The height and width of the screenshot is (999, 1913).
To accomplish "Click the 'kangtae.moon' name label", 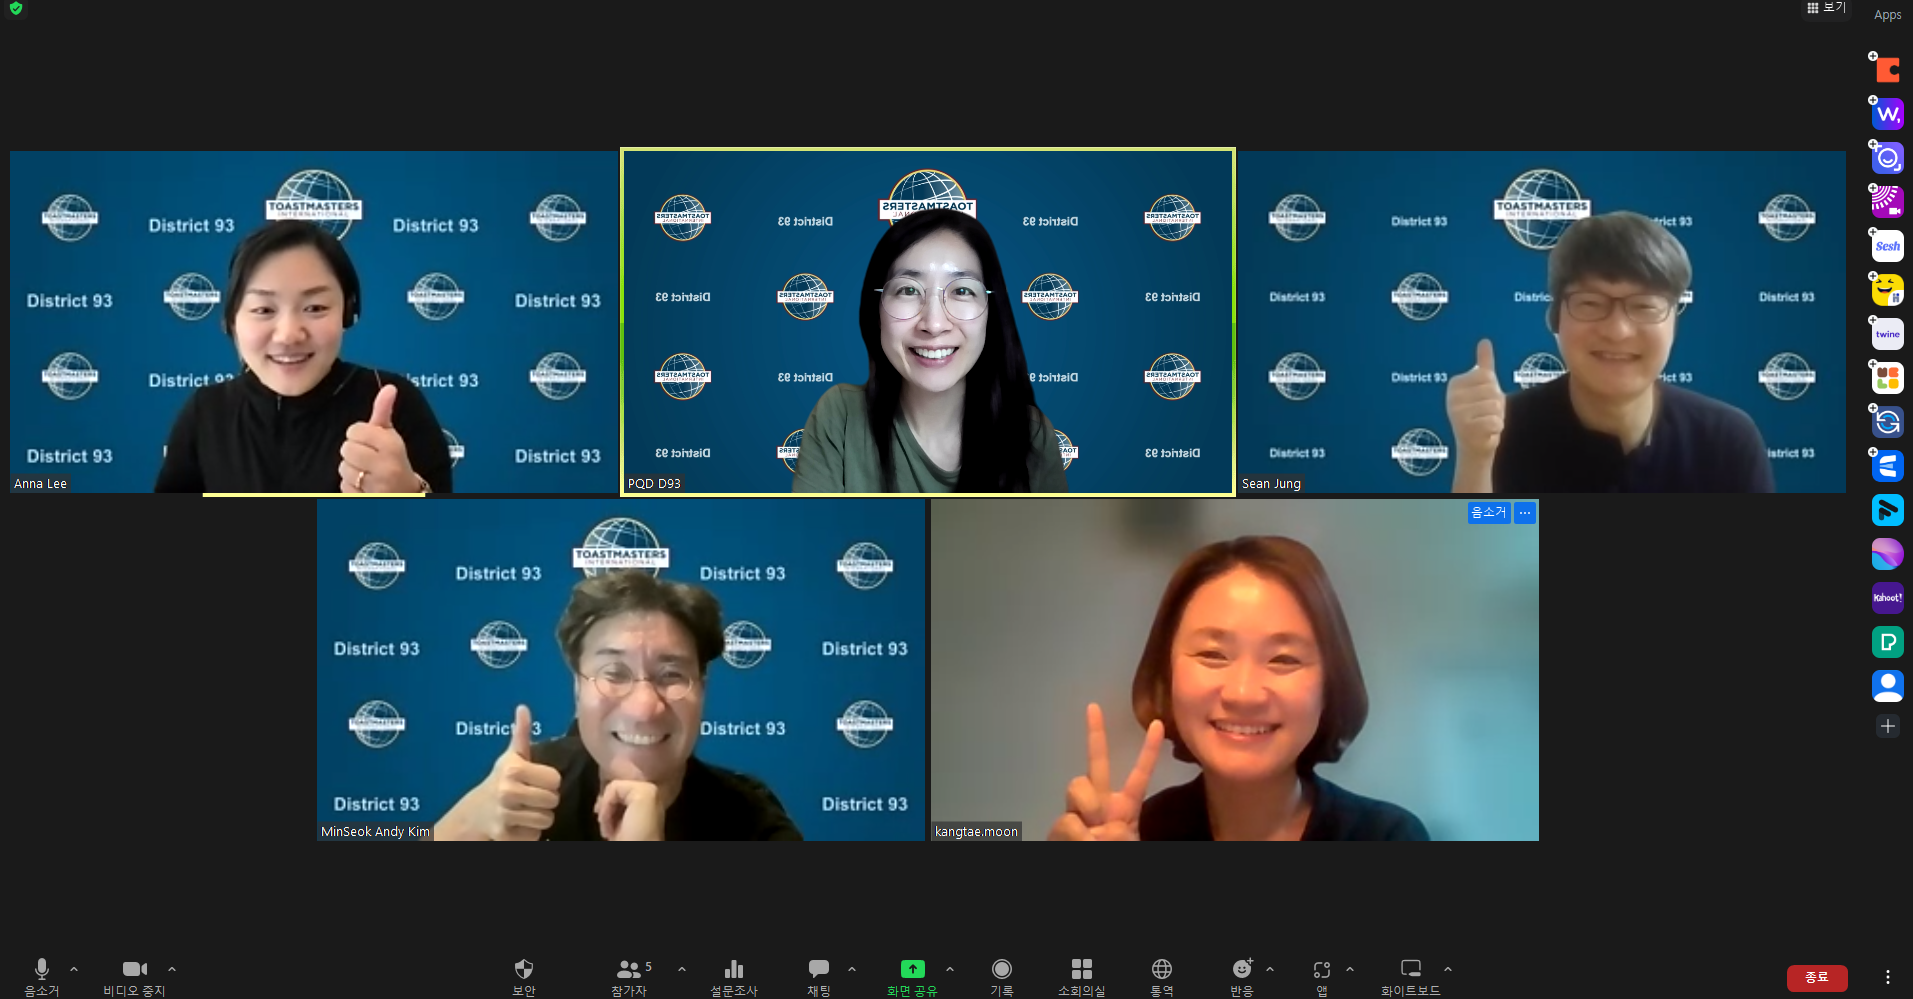I will click(976, 832).
